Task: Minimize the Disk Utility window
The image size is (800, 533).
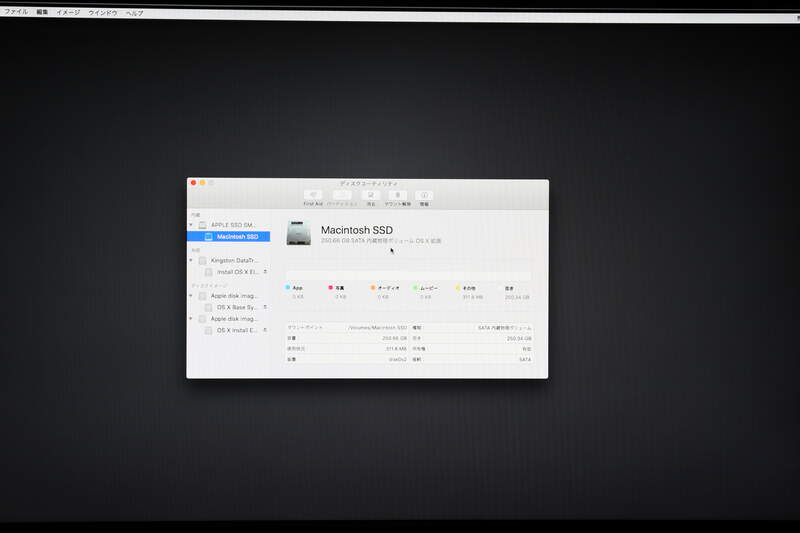Action: pos(203,183)
